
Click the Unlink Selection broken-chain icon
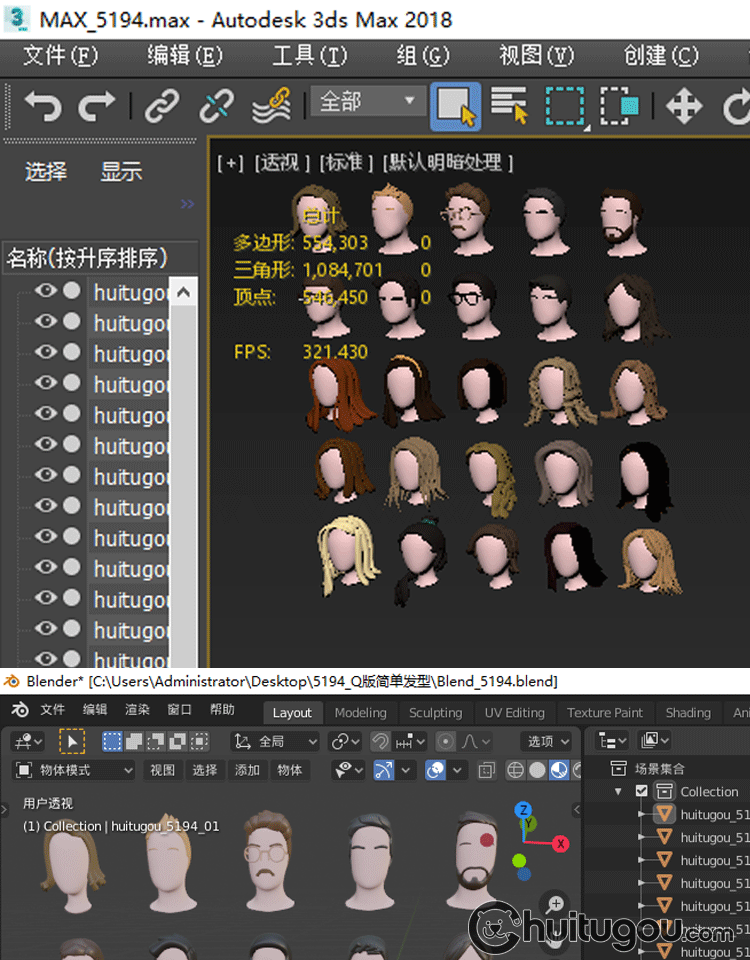point(217,105)
